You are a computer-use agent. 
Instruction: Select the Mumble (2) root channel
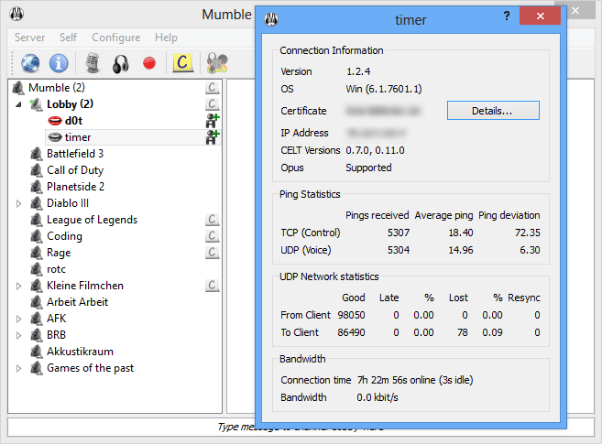(56, 88)
